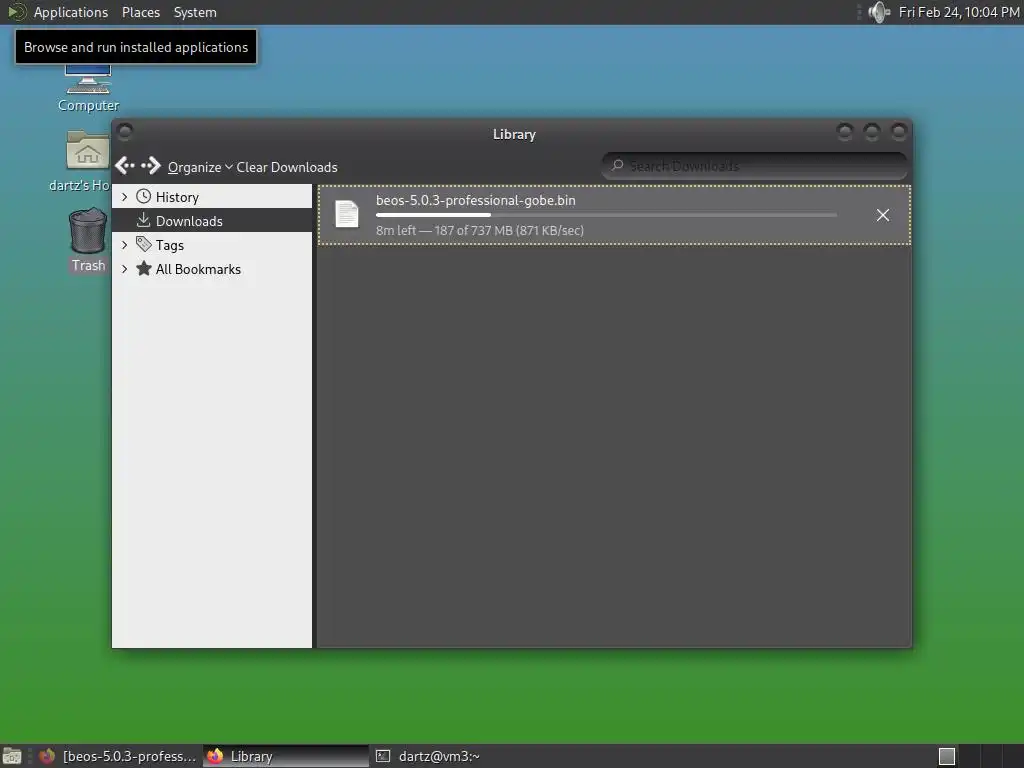
Task: Select Downloads in the sidebar
Action: pyautogui.click(x=212, y=221)
